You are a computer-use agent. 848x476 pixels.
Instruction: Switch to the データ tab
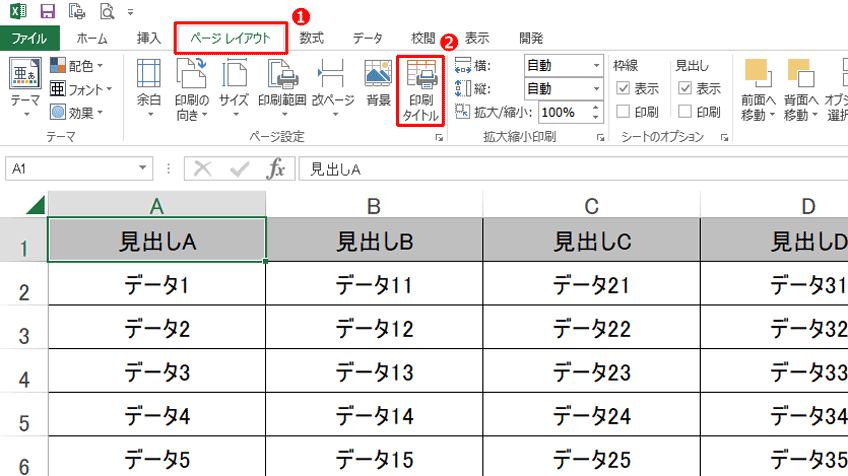(x=368, y=38)
